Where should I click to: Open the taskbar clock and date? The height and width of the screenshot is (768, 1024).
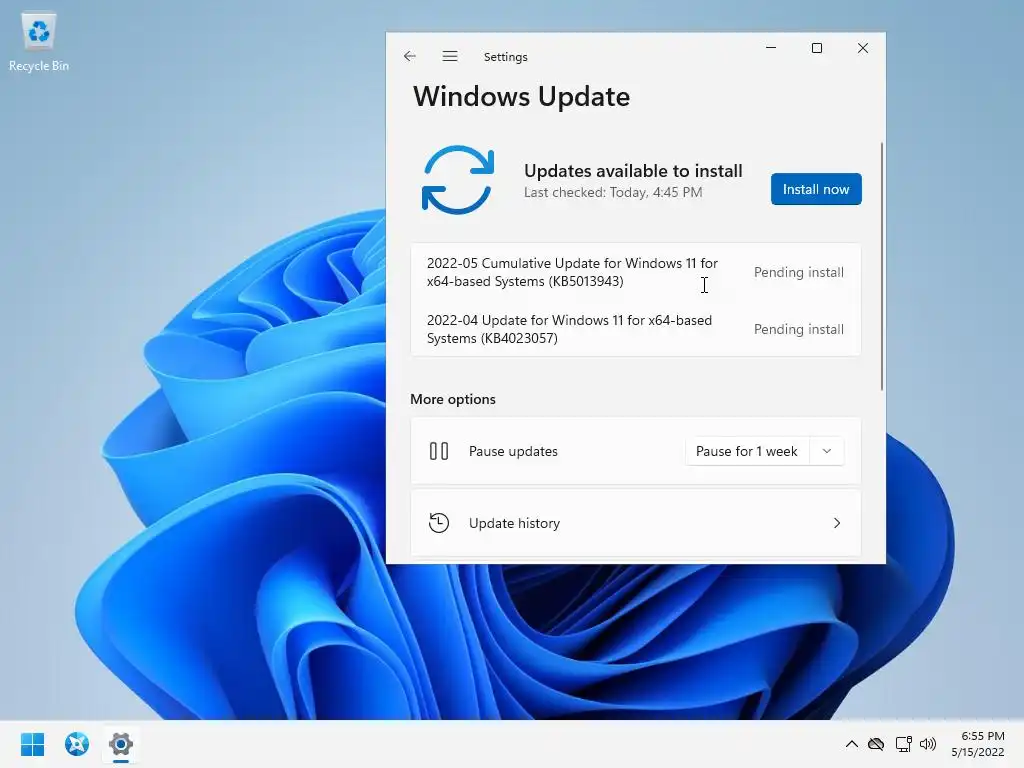[x=978, y=744]
